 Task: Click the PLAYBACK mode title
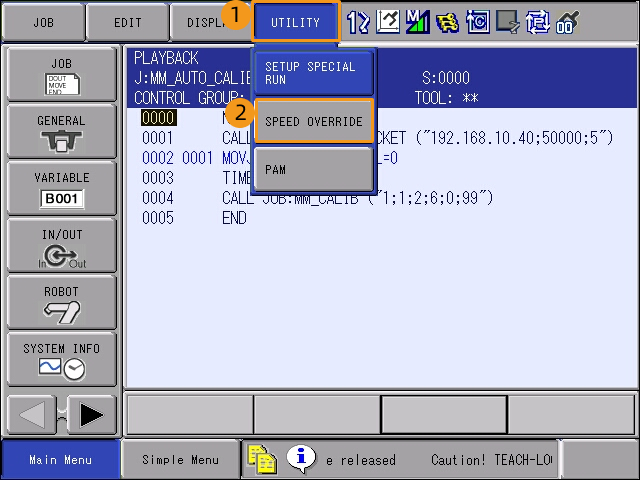pyautogui.click(x=166, y=58)
